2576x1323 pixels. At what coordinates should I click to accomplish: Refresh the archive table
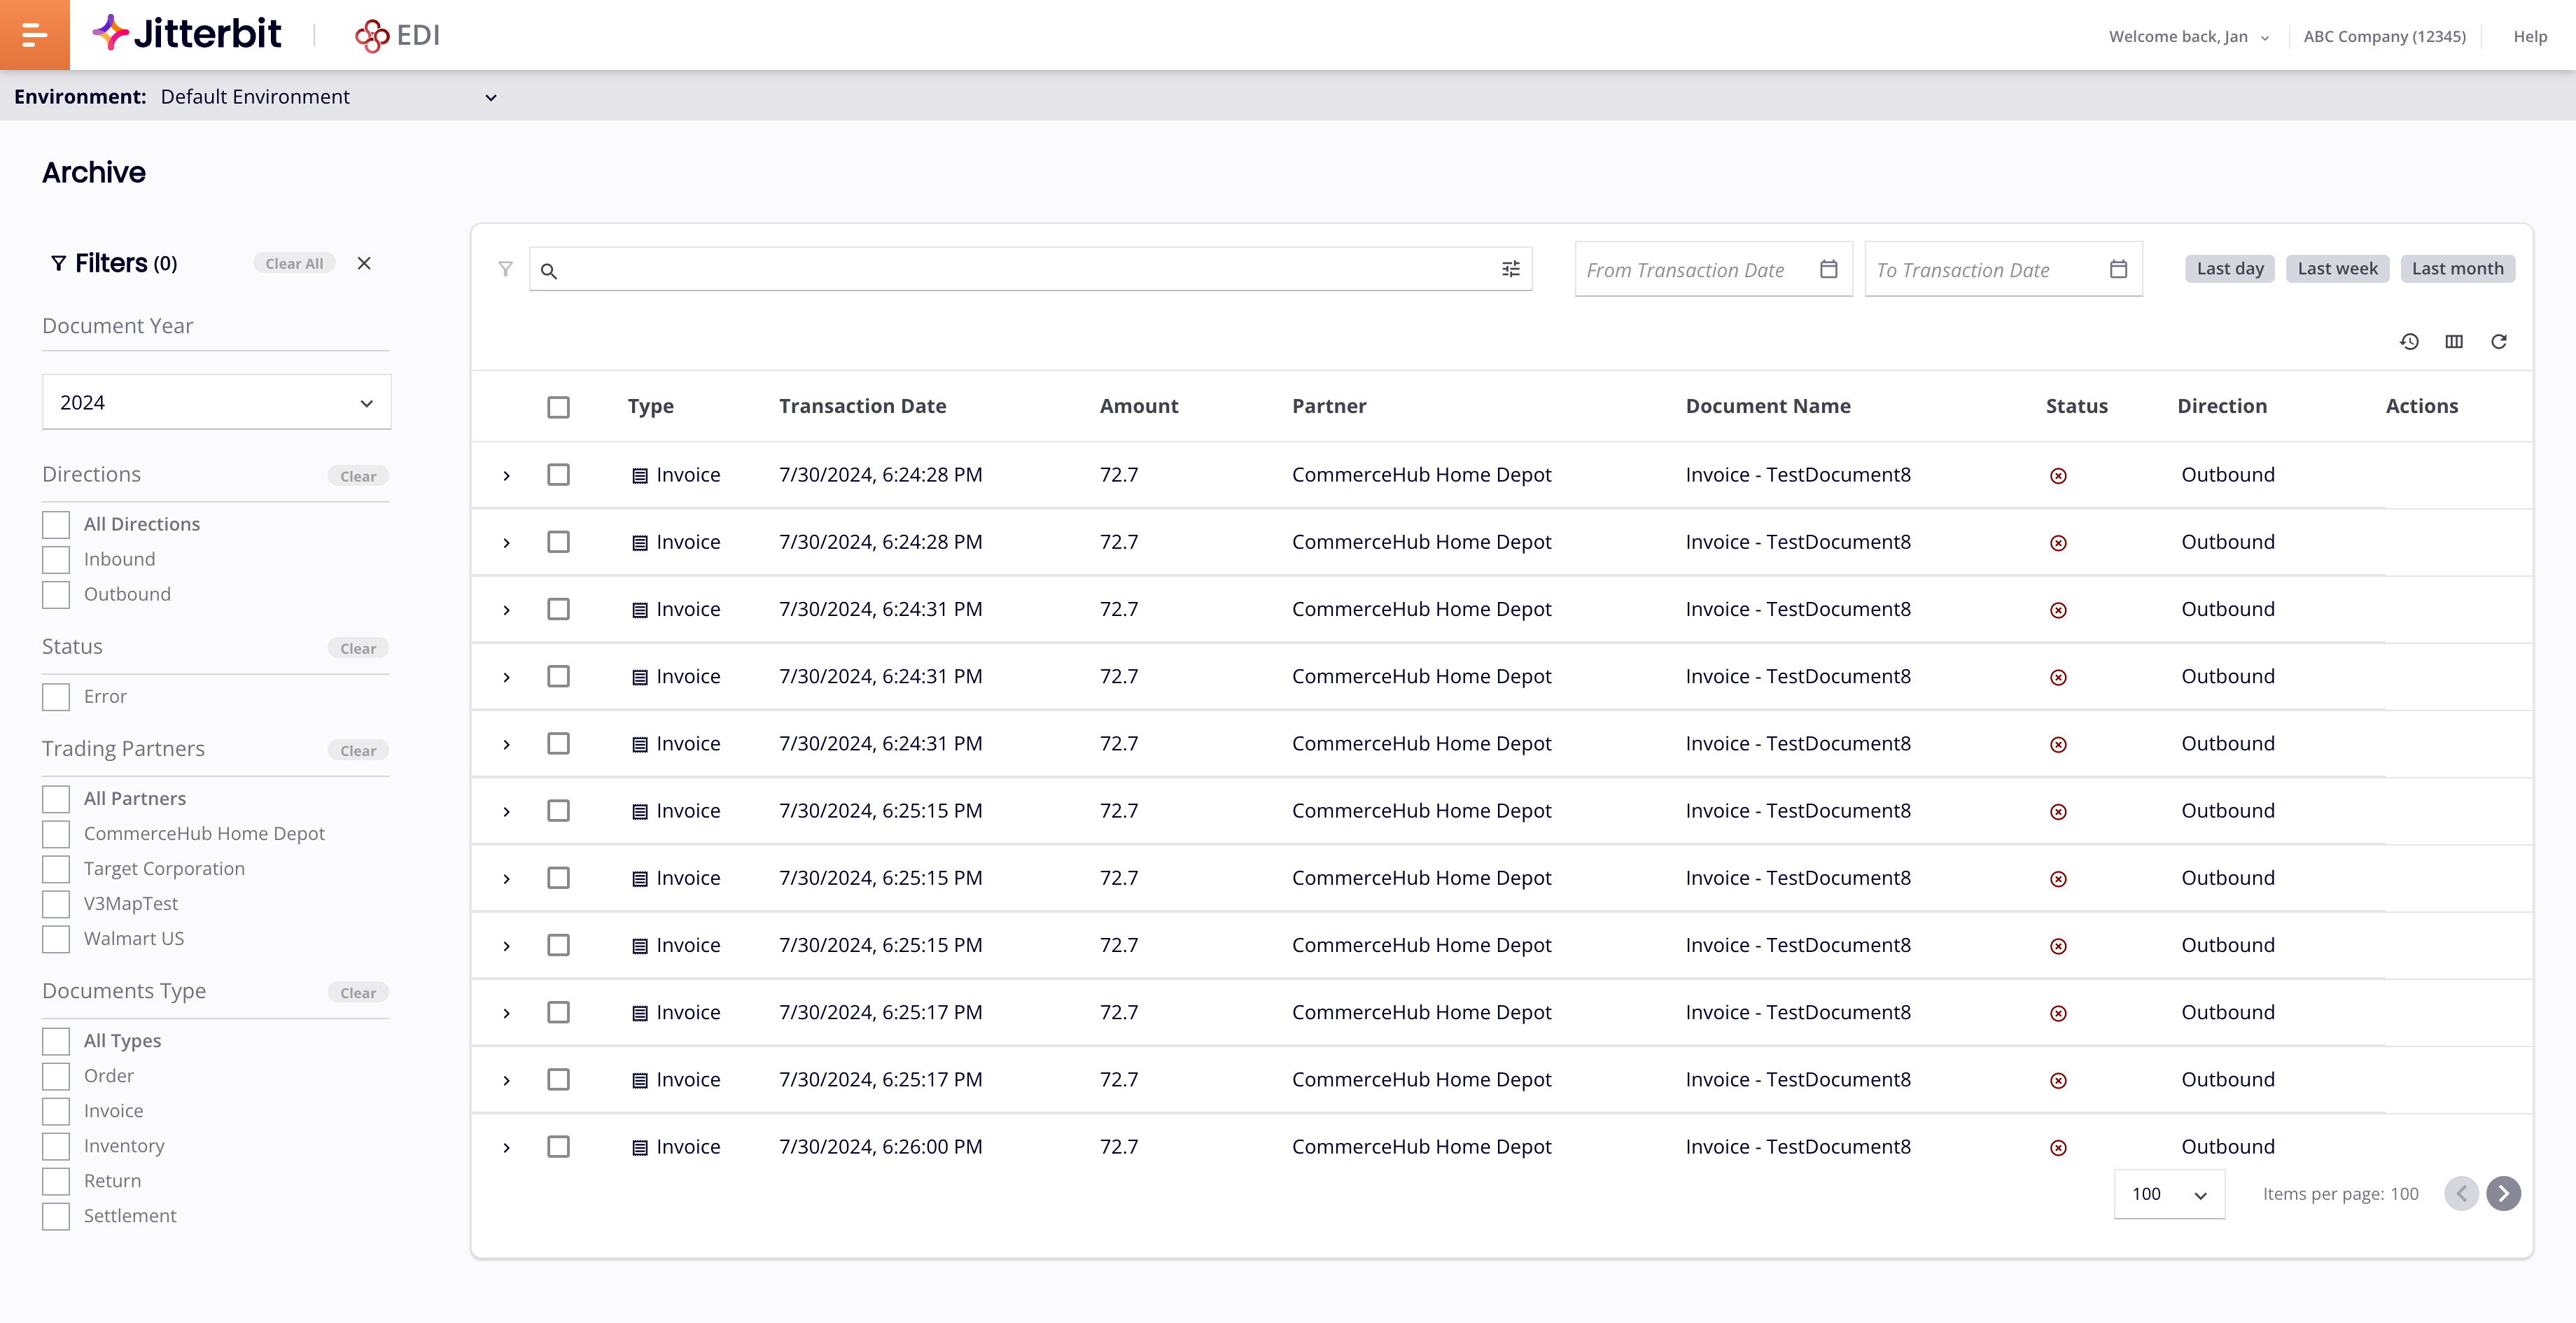coord(2499,342)
